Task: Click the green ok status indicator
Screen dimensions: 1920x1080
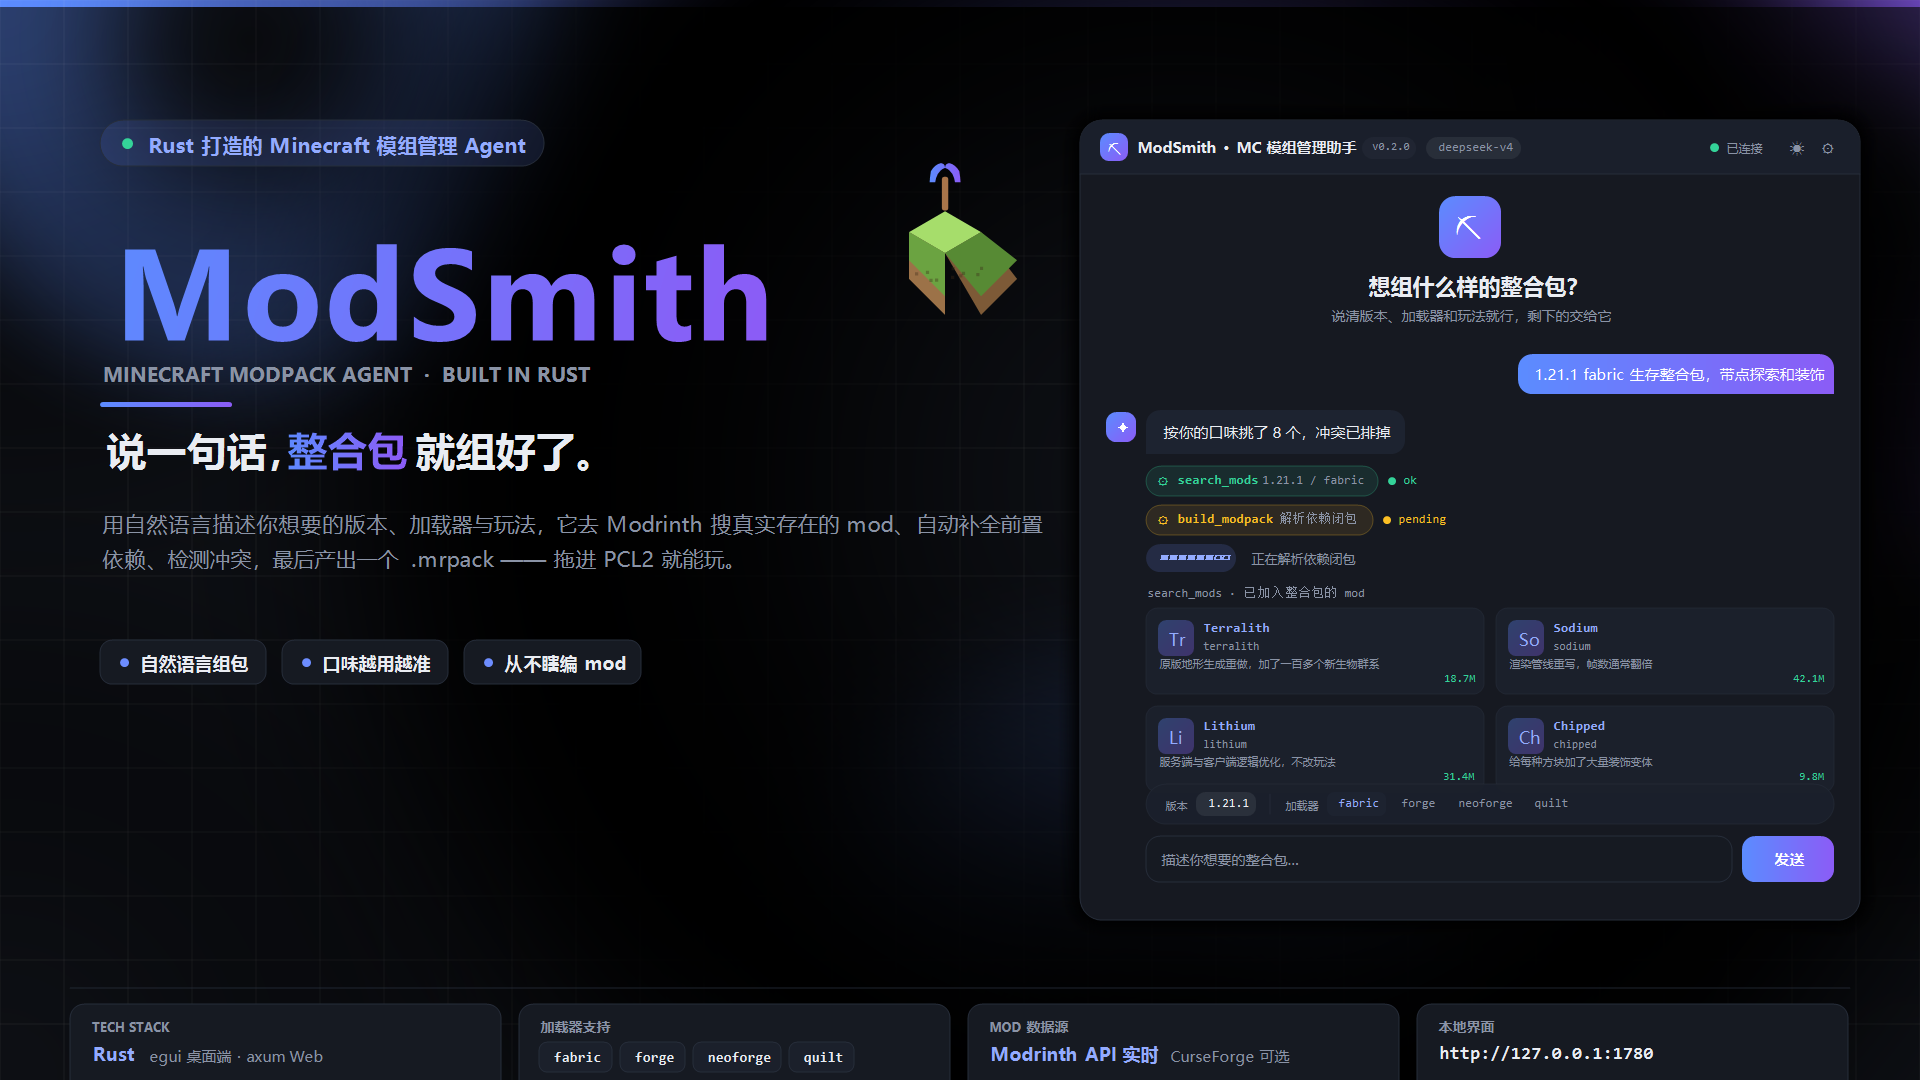Action: click(1402, 481)
